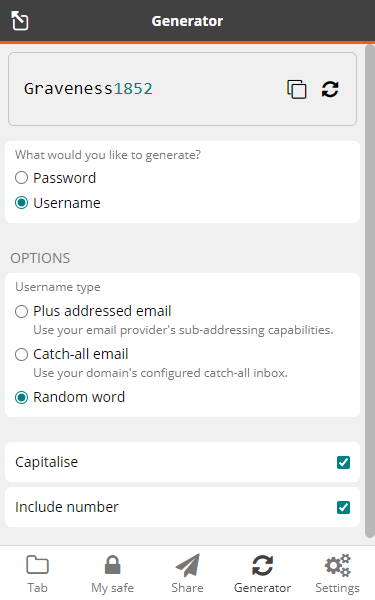Choose Plus addressed email type
Screen dimensions: 375x600
point(21,311)
